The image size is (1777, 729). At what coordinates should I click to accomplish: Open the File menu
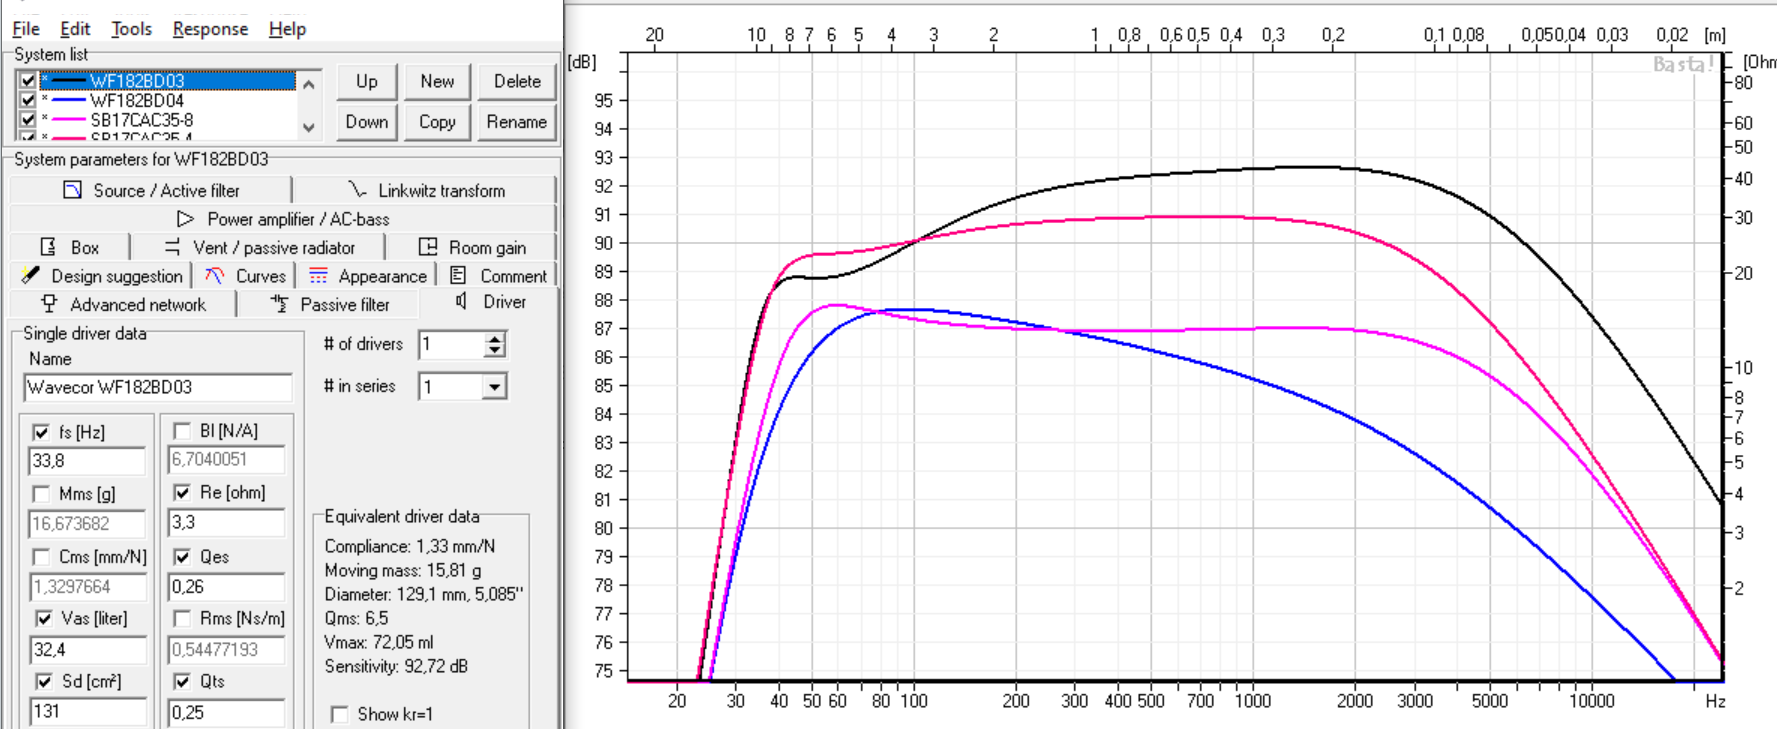click(26, 29)
